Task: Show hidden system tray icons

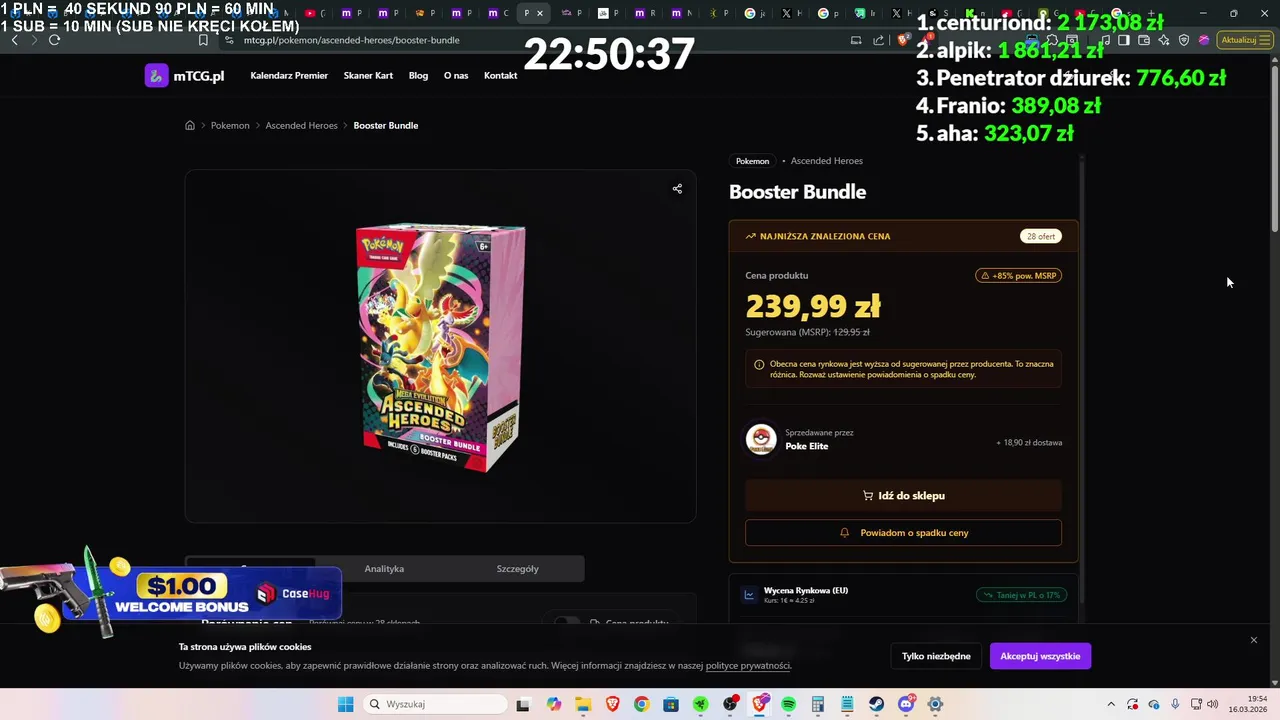Action: click(1111, 704)
